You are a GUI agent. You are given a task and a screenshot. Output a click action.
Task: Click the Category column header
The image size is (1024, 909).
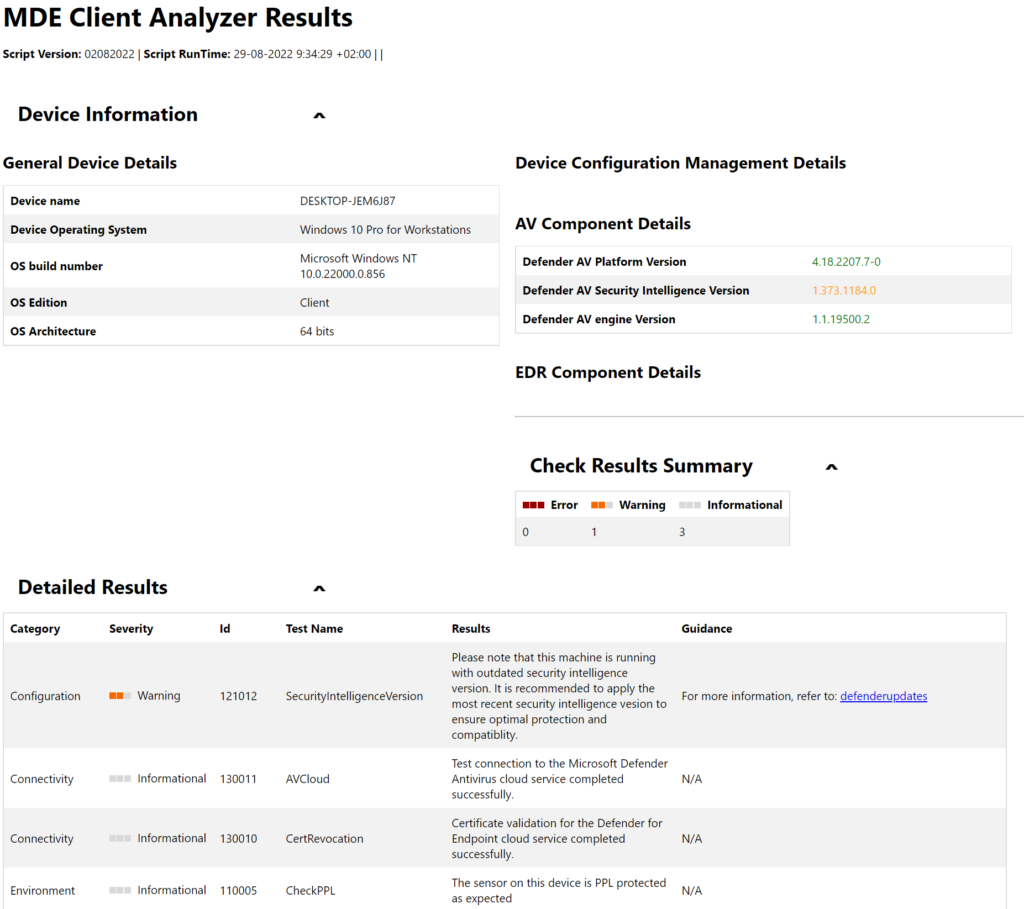click(35, 629)
